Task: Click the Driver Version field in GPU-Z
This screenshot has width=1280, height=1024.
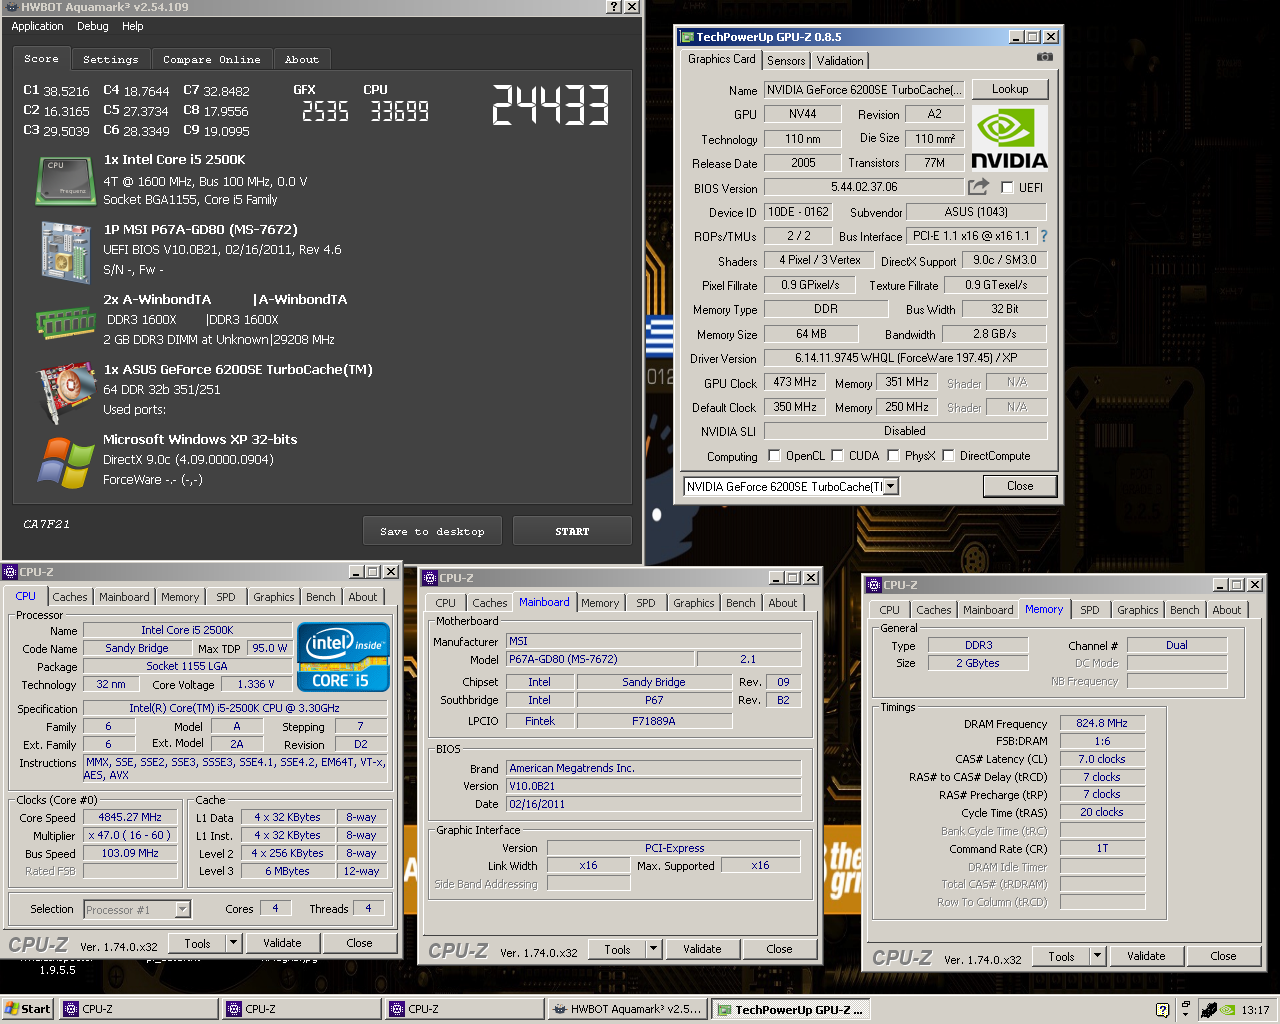Action: pyautogui.click(x=906, y=358)
